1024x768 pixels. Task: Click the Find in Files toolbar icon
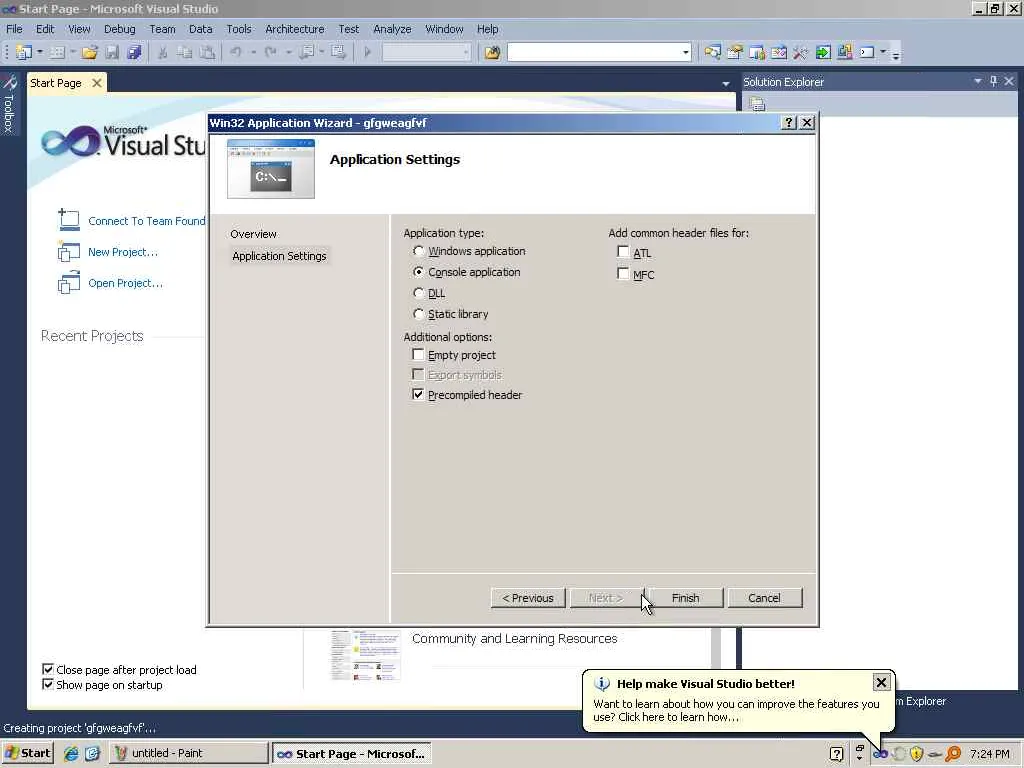click(x=492, y=52)
